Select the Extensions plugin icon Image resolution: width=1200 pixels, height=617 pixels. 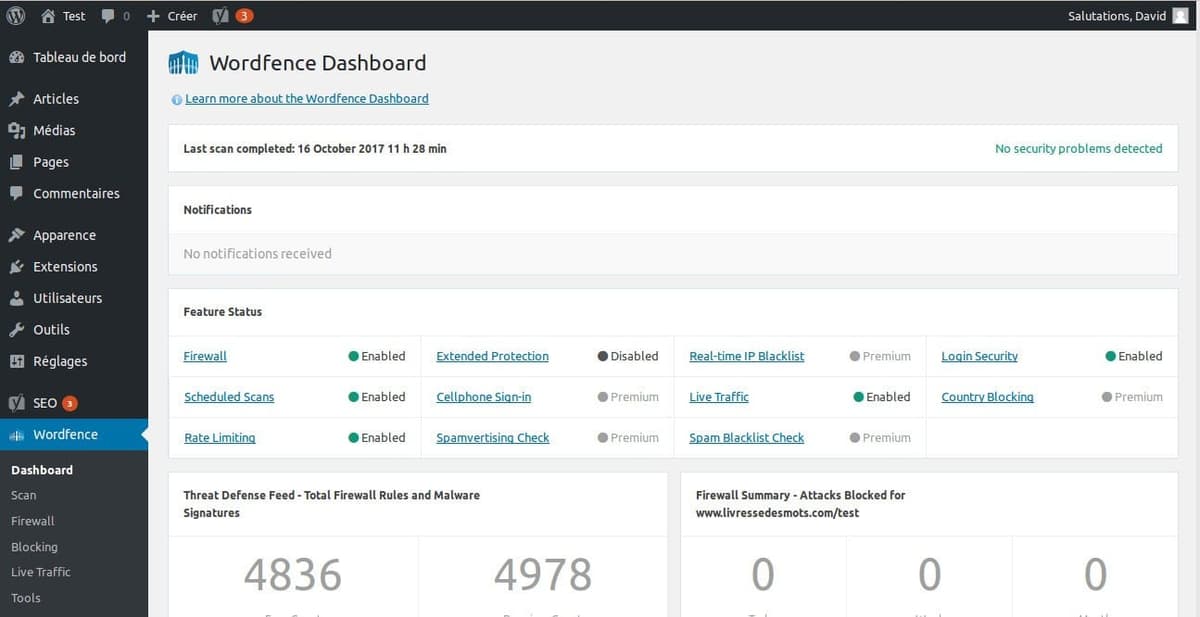point(16,266)
